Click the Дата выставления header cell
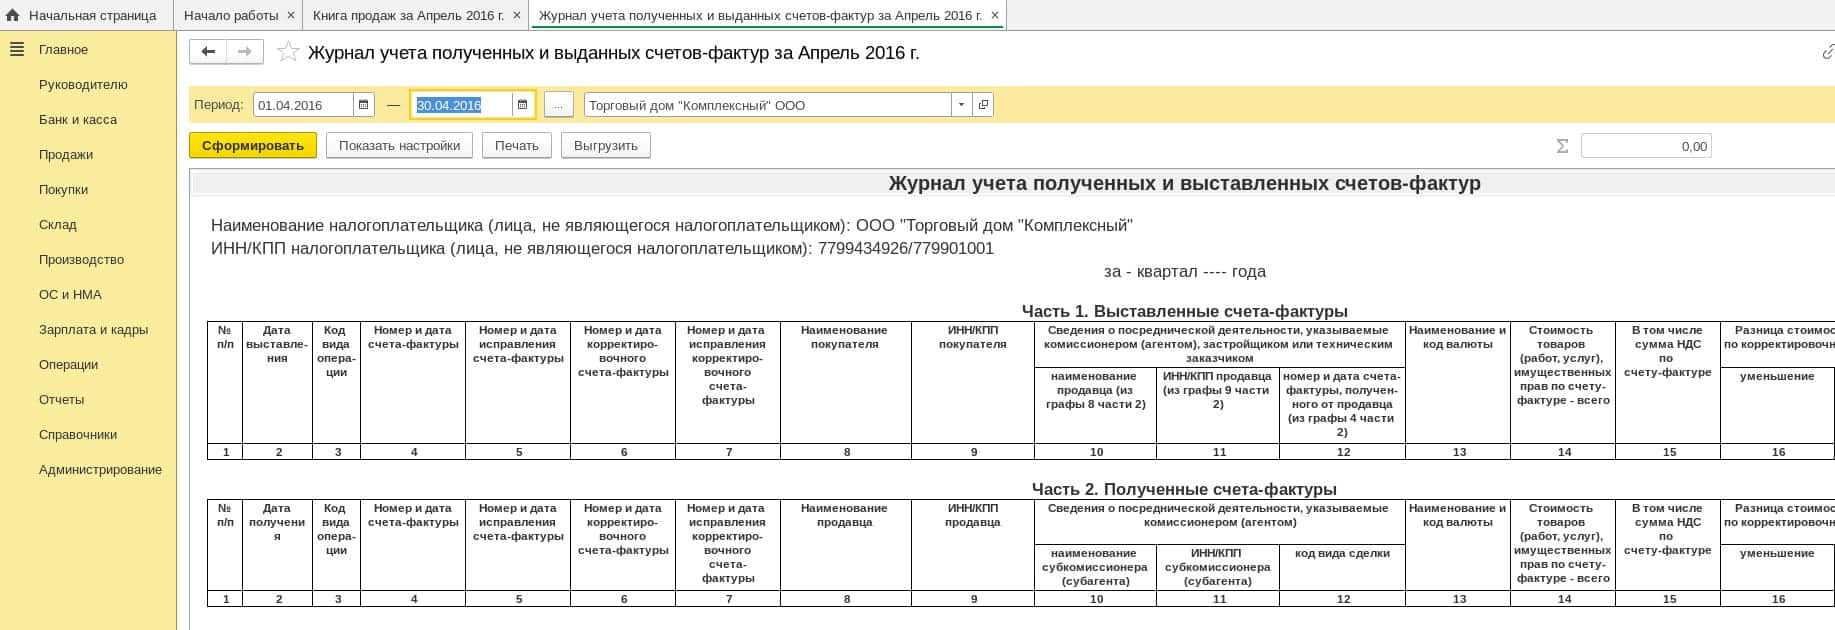 (277, 382)
